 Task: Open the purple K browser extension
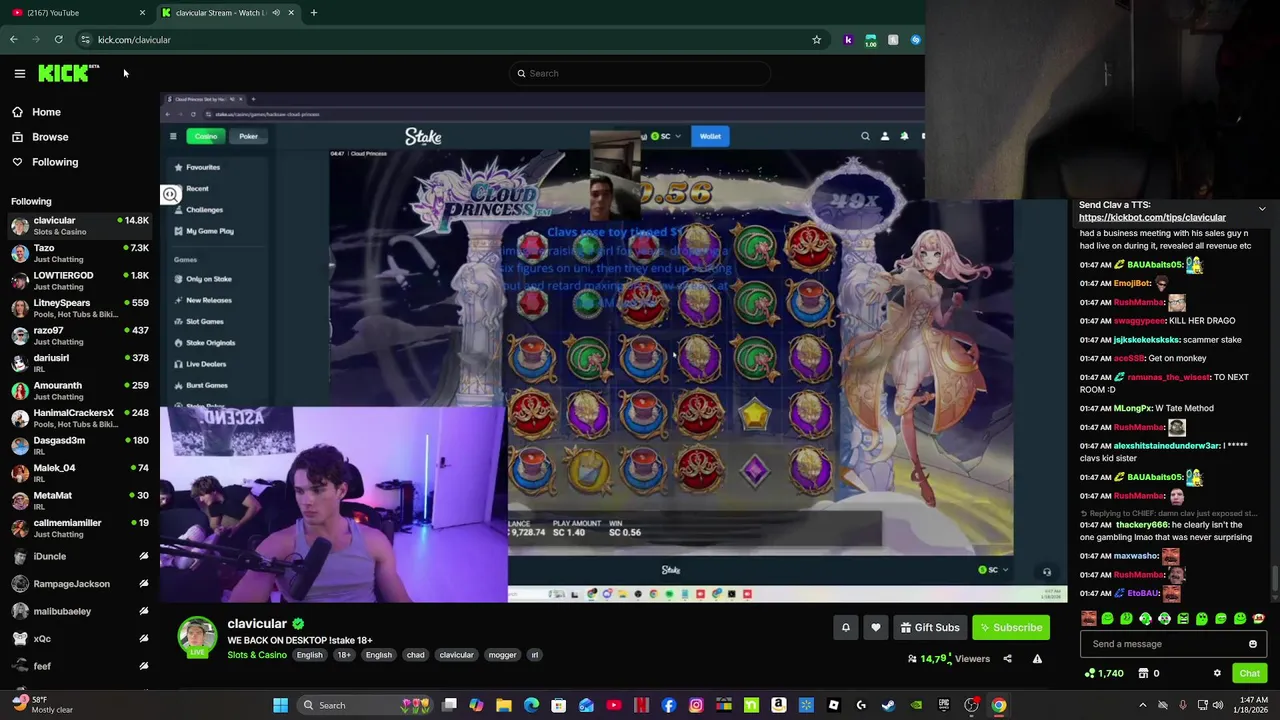pyautogui.click(x=848, y=40)
